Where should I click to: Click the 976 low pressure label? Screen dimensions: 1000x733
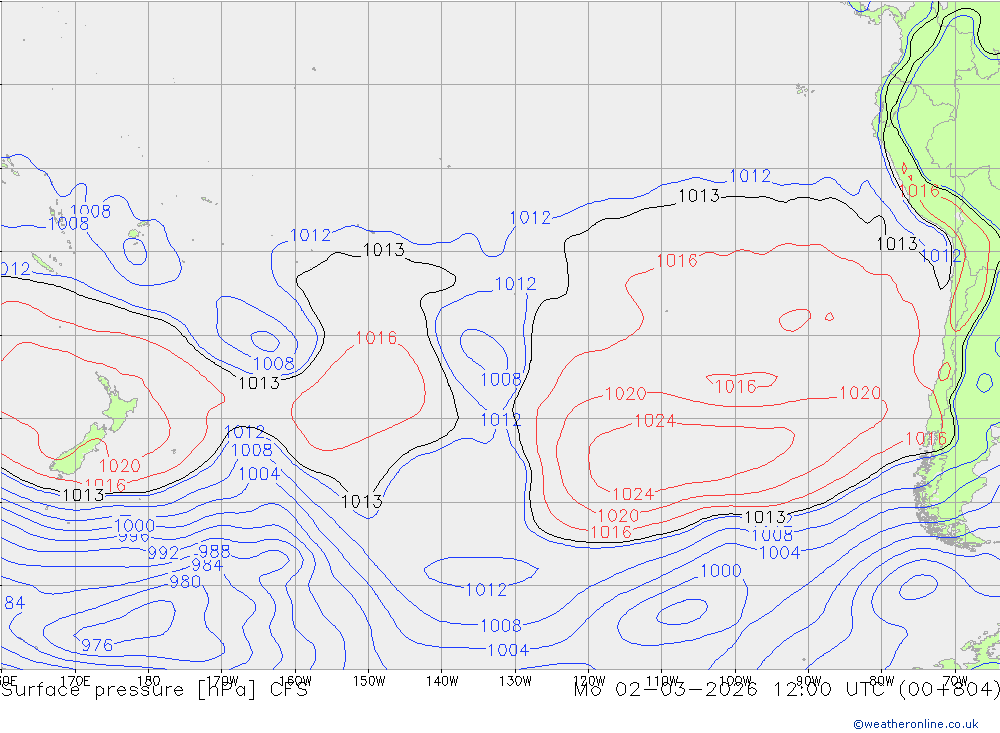point(97,645)
